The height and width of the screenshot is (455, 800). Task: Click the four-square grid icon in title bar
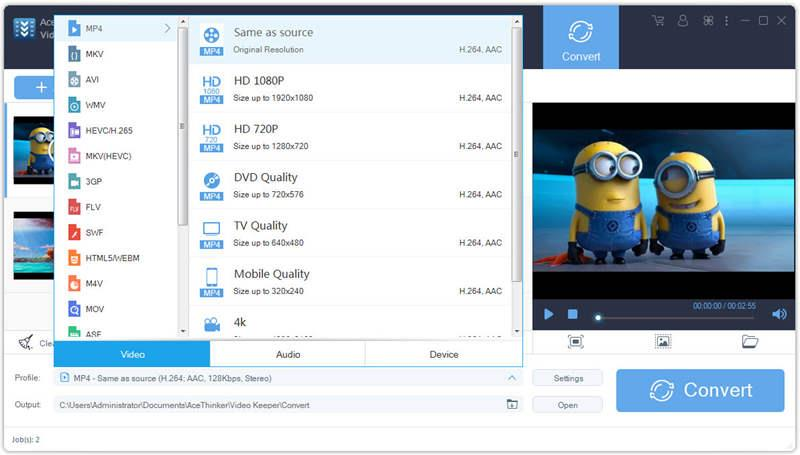pyautogui.click(x=708, y=20)
